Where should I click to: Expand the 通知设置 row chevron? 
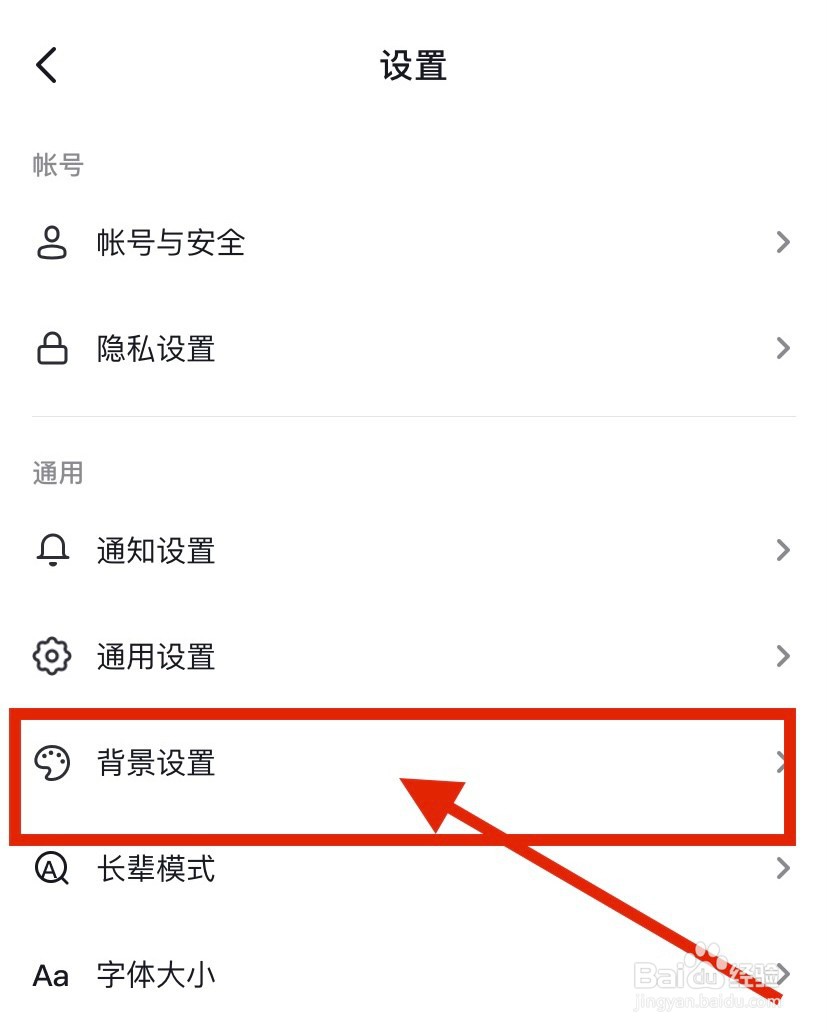point(782,550)
